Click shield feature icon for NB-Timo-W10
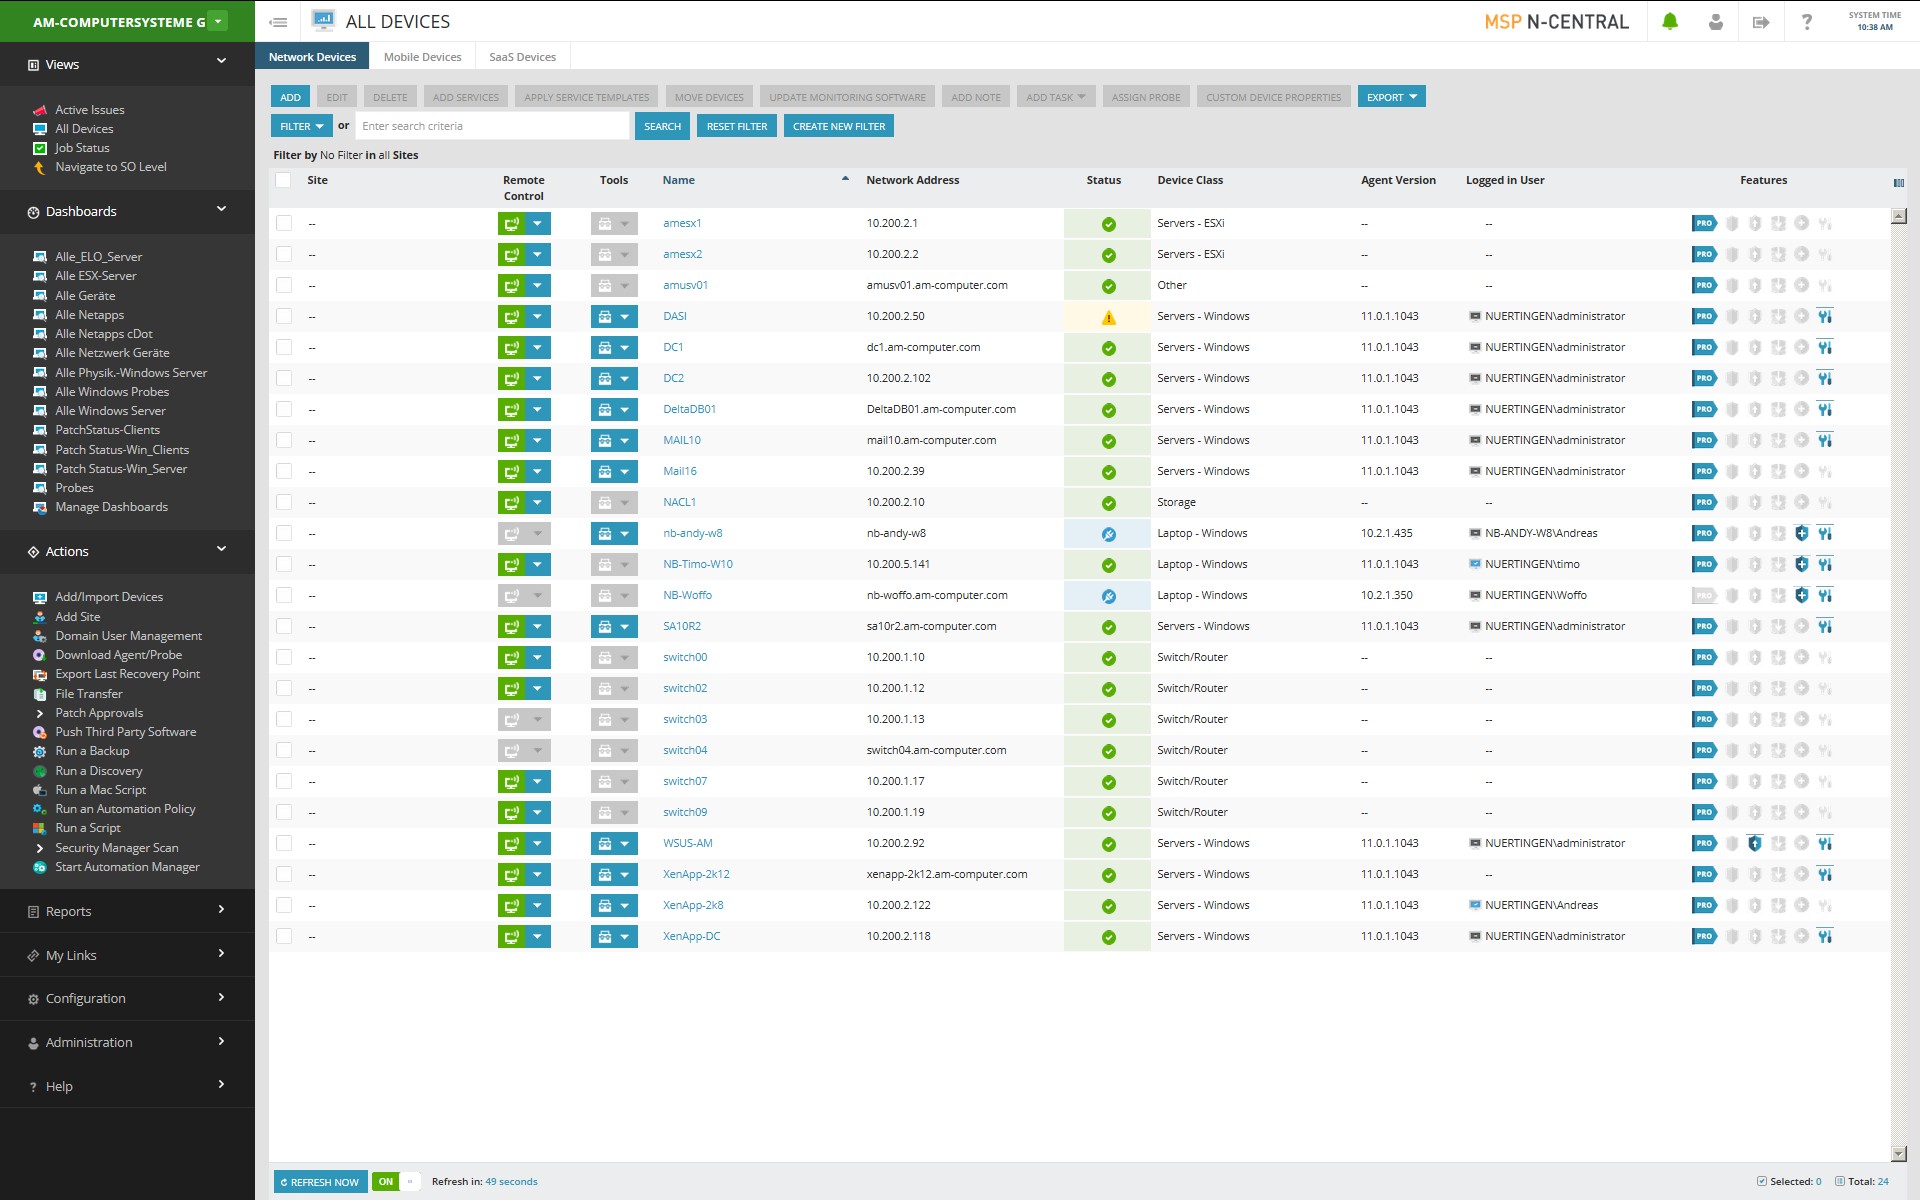Viewport: 1920px width, 1200px height. 1801,565
